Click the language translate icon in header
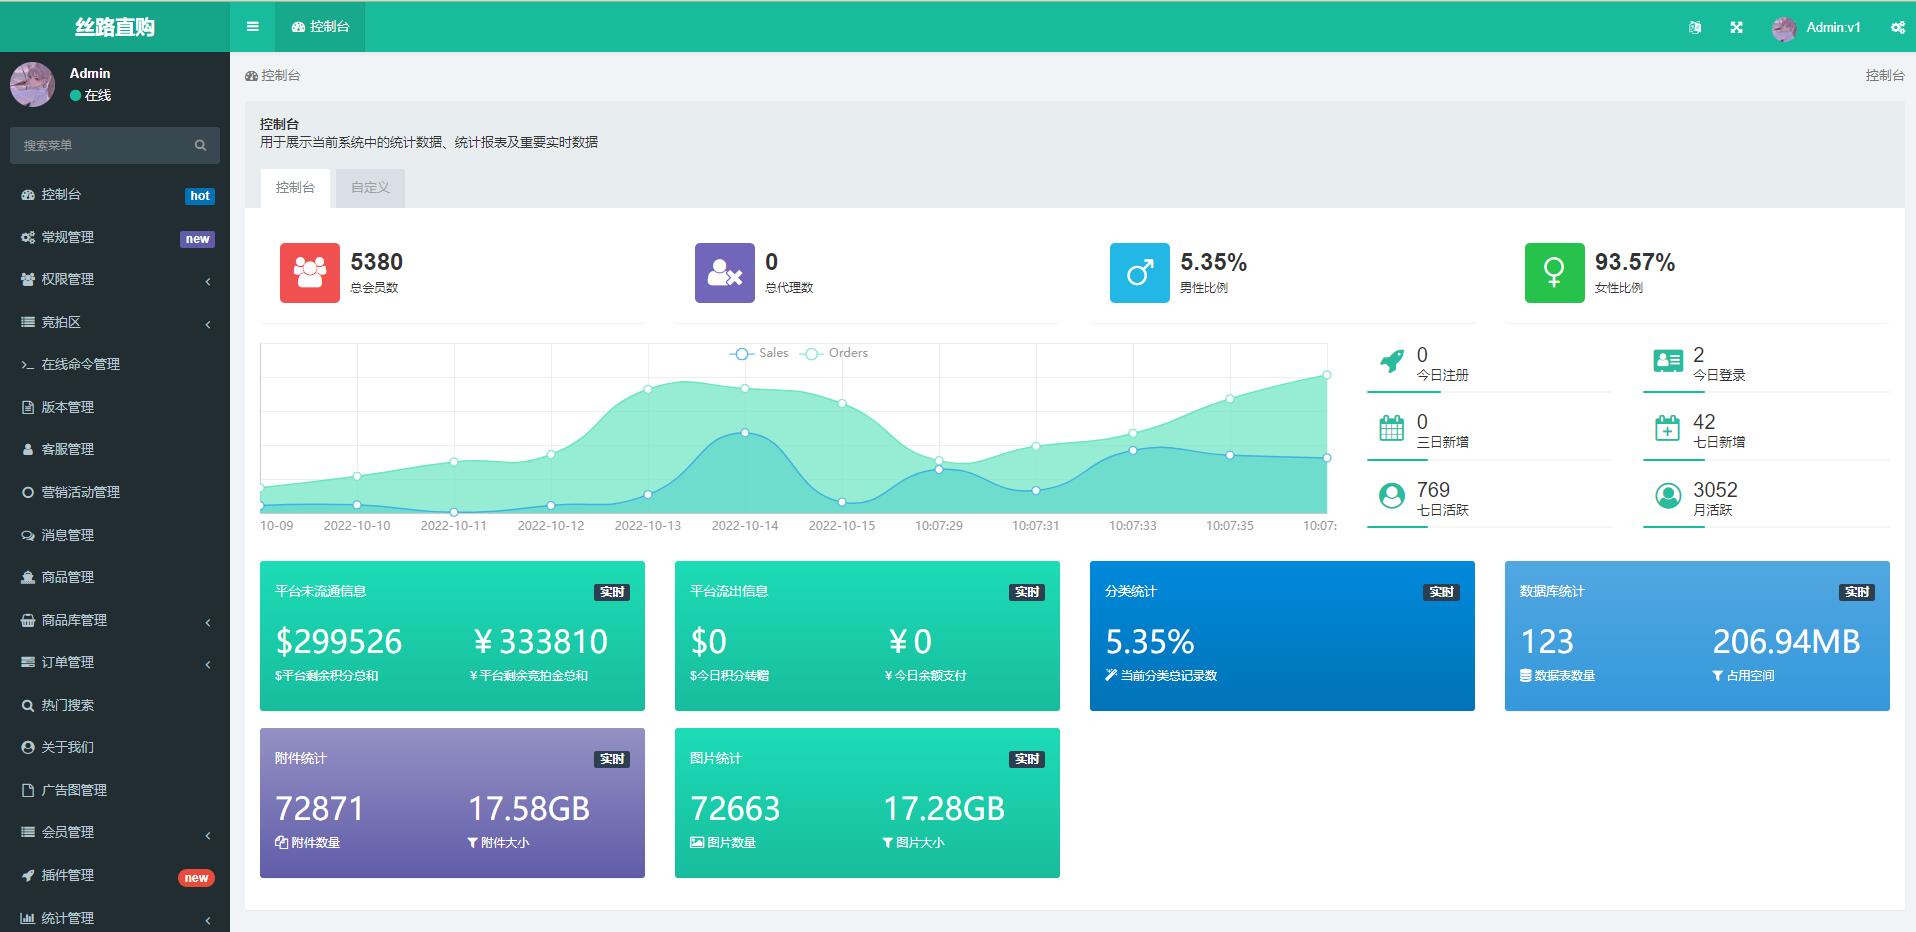This screenshot has width=1916, height=932. (x=1694, y=28)
